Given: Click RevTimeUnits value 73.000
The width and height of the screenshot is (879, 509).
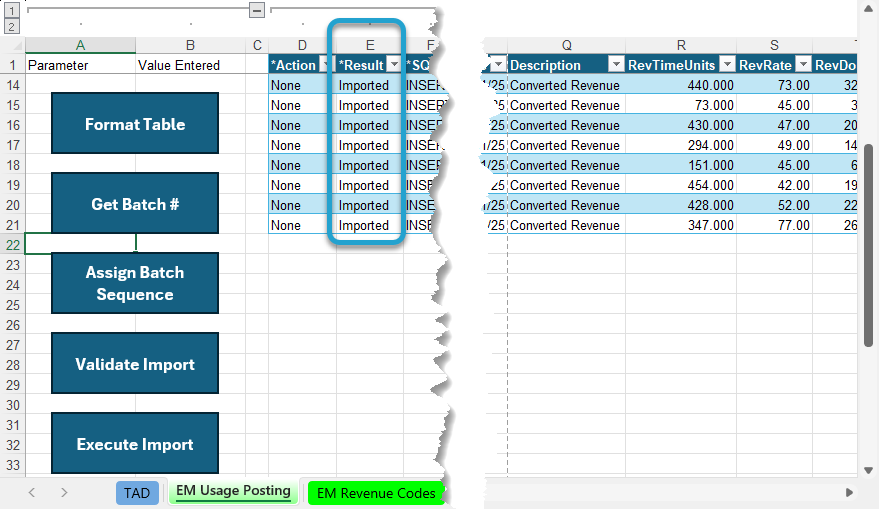Looking at the screenshot, I should 681,105.
